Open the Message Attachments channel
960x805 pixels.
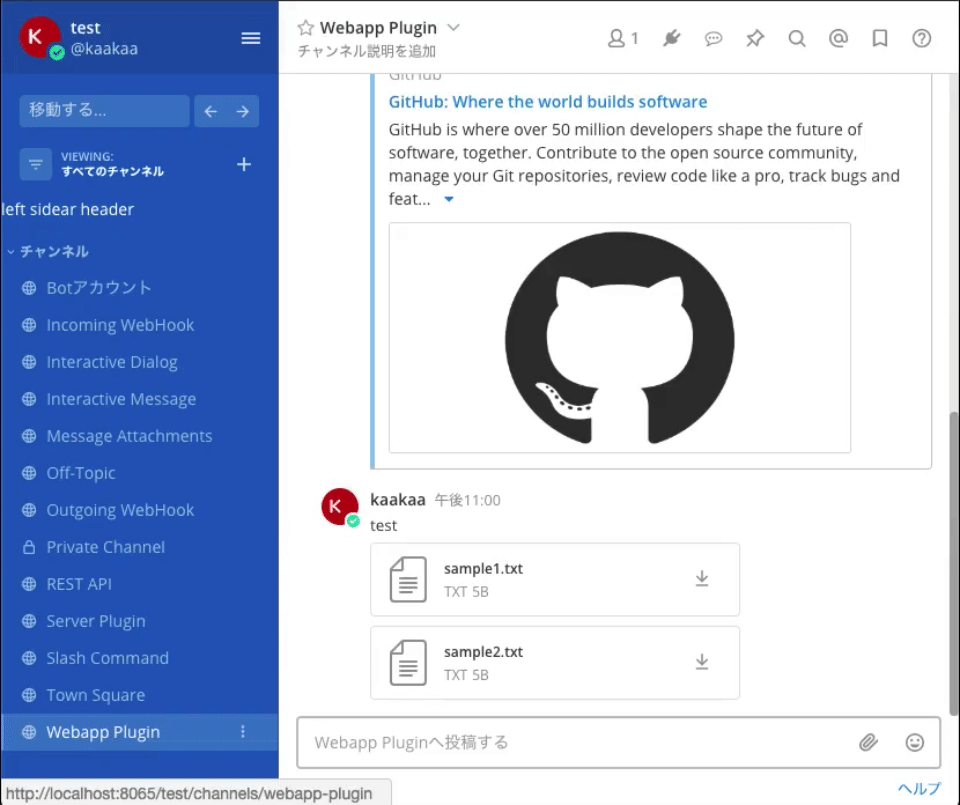[x=140, y=436]
